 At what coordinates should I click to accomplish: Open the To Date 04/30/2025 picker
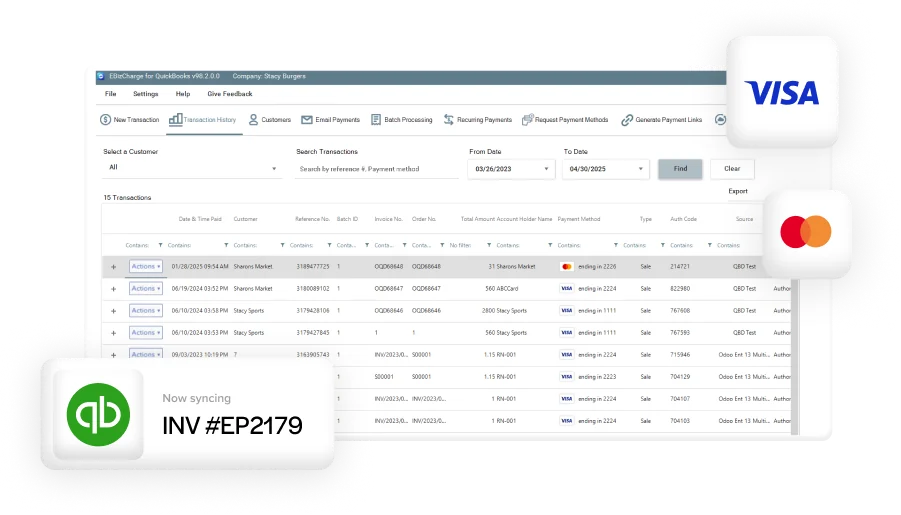click(606, 169)
